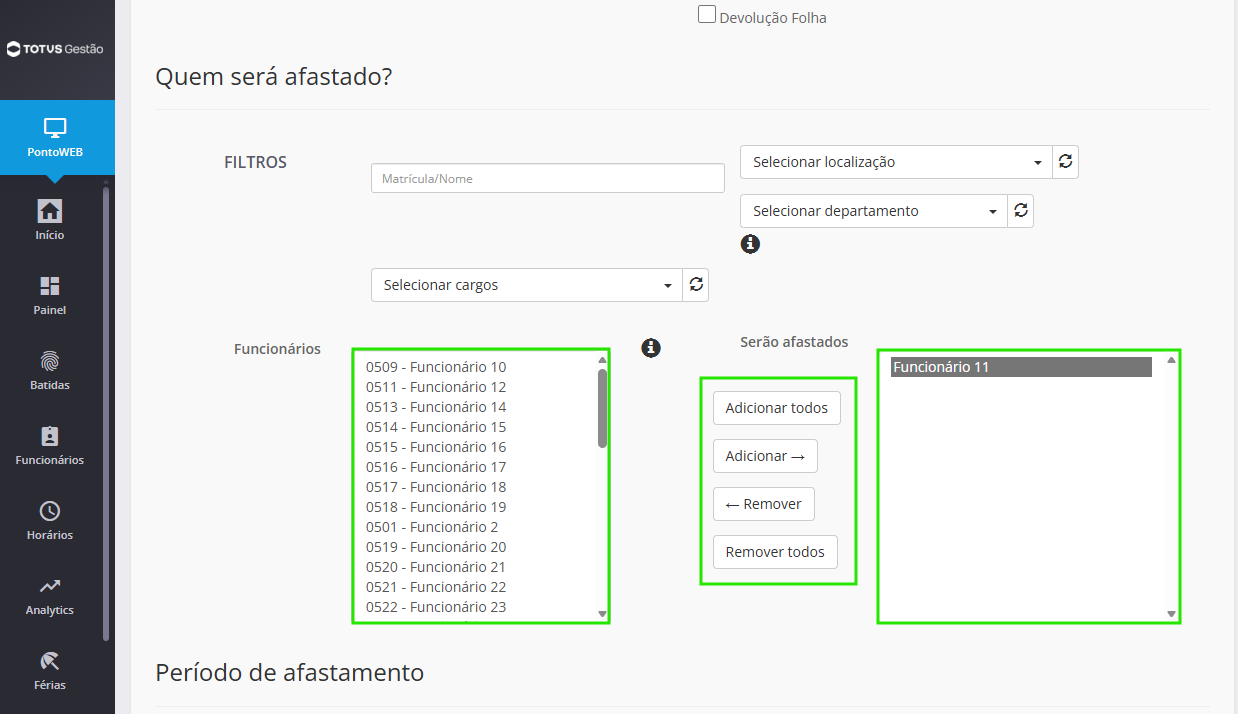The width and height of the screenshot is (1238, 714).
Task: Toggle the Devolução Folha checkbox
Action: 707,15
